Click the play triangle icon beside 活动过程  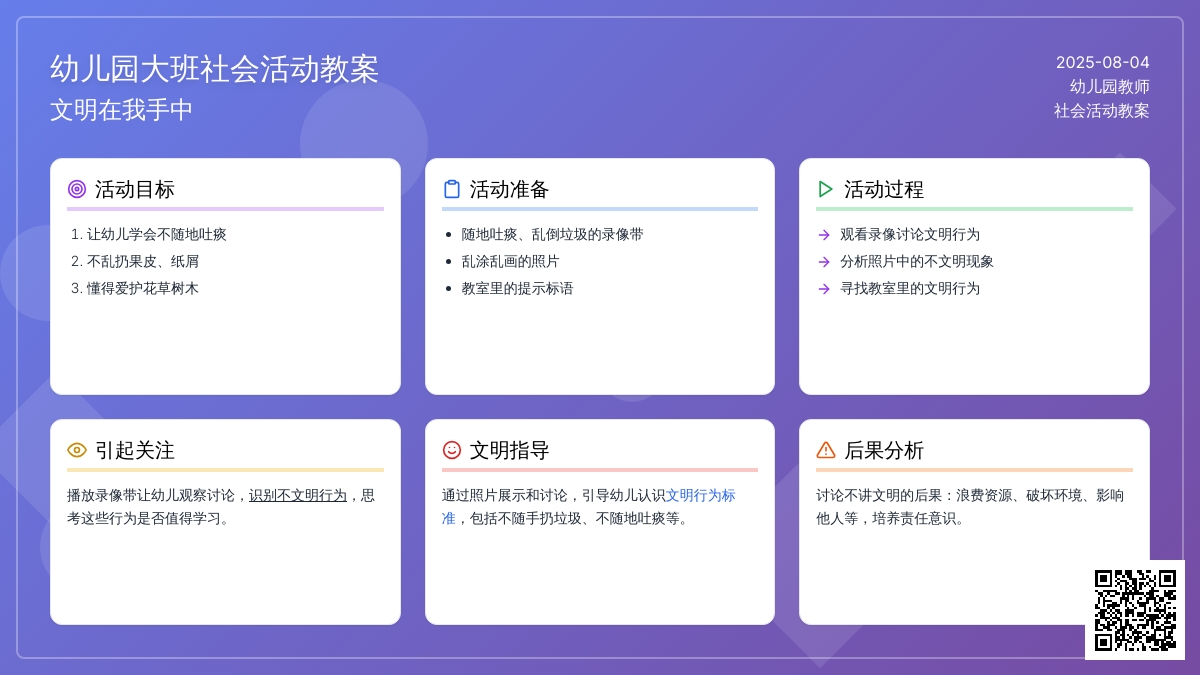coord(826,189)
